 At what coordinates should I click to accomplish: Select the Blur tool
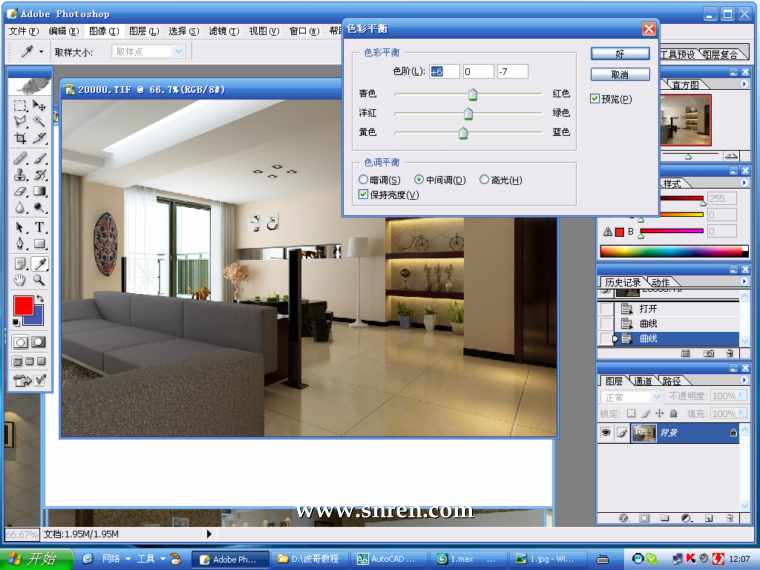coord(20,208)
